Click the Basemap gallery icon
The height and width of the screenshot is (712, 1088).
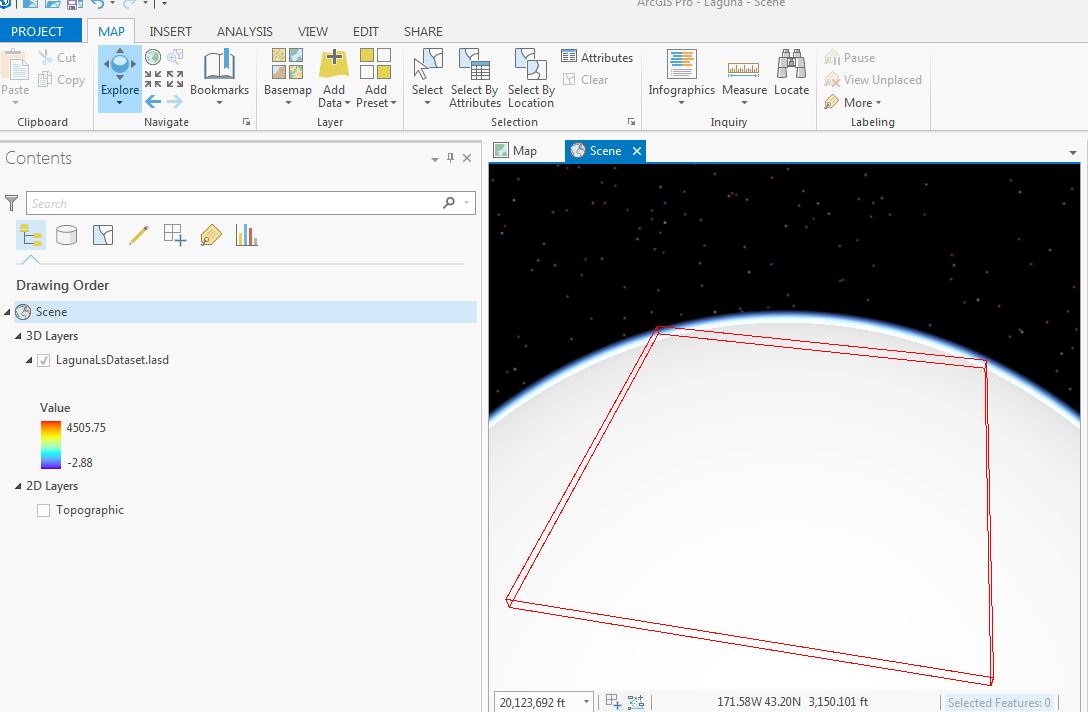(287, 64)
